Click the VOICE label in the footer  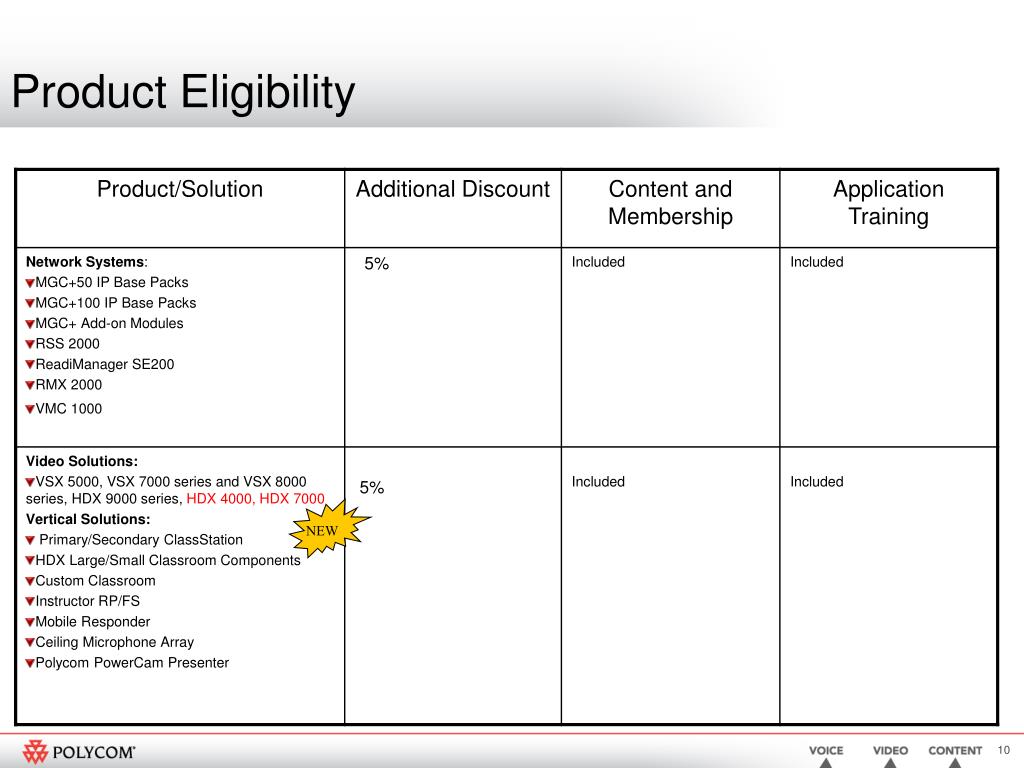(826, 751)
